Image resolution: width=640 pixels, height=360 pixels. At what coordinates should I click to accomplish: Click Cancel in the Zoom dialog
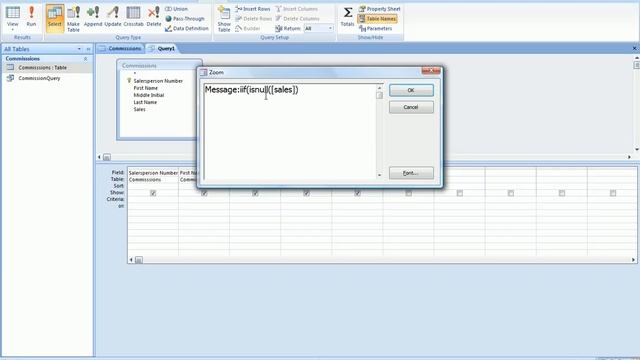point(411,107)
